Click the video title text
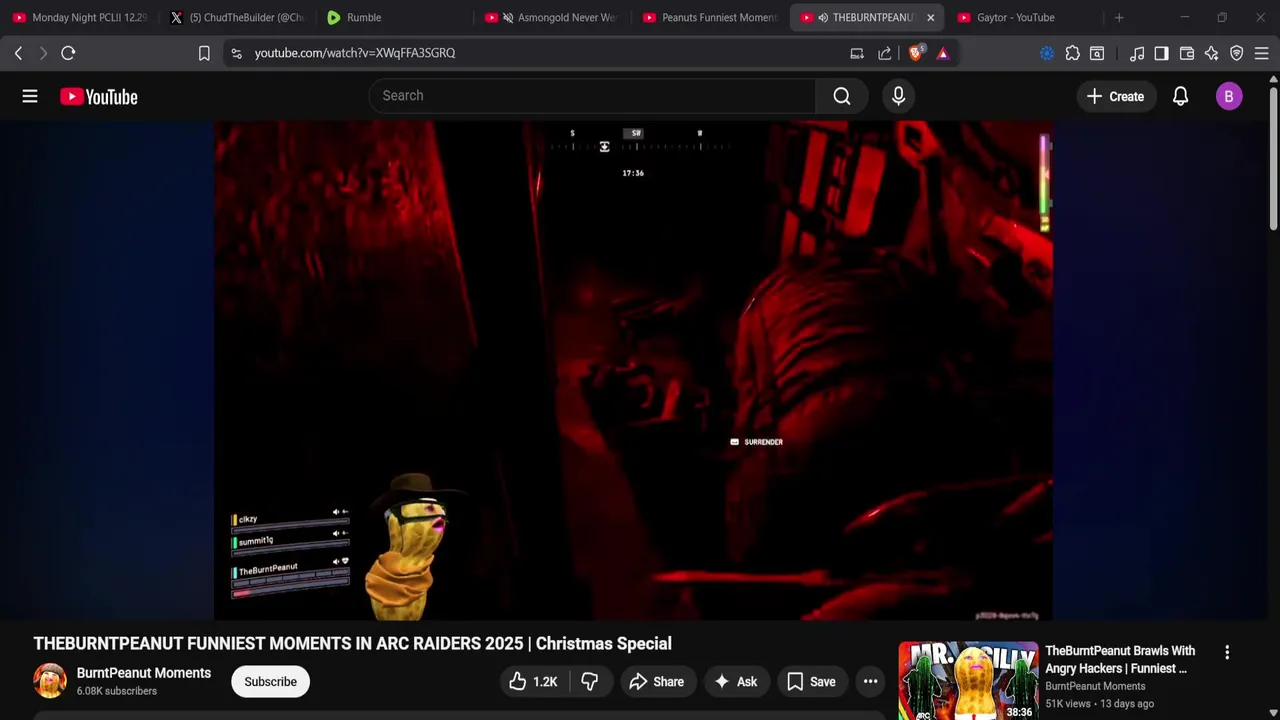Screen dimensions: 1280x720 pyautogui.click(x=352, y=643)
